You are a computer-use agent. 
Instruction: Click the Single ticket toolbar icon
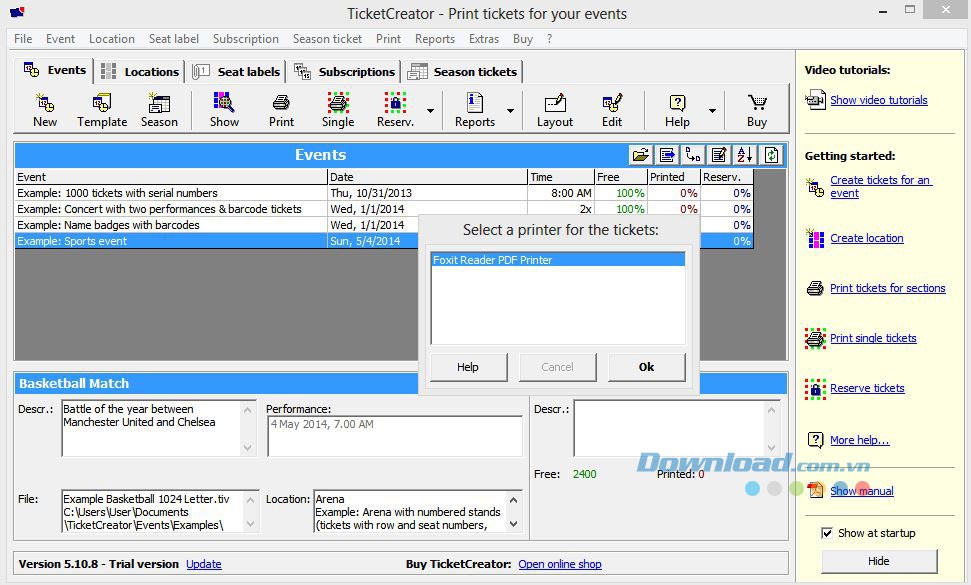337,108
